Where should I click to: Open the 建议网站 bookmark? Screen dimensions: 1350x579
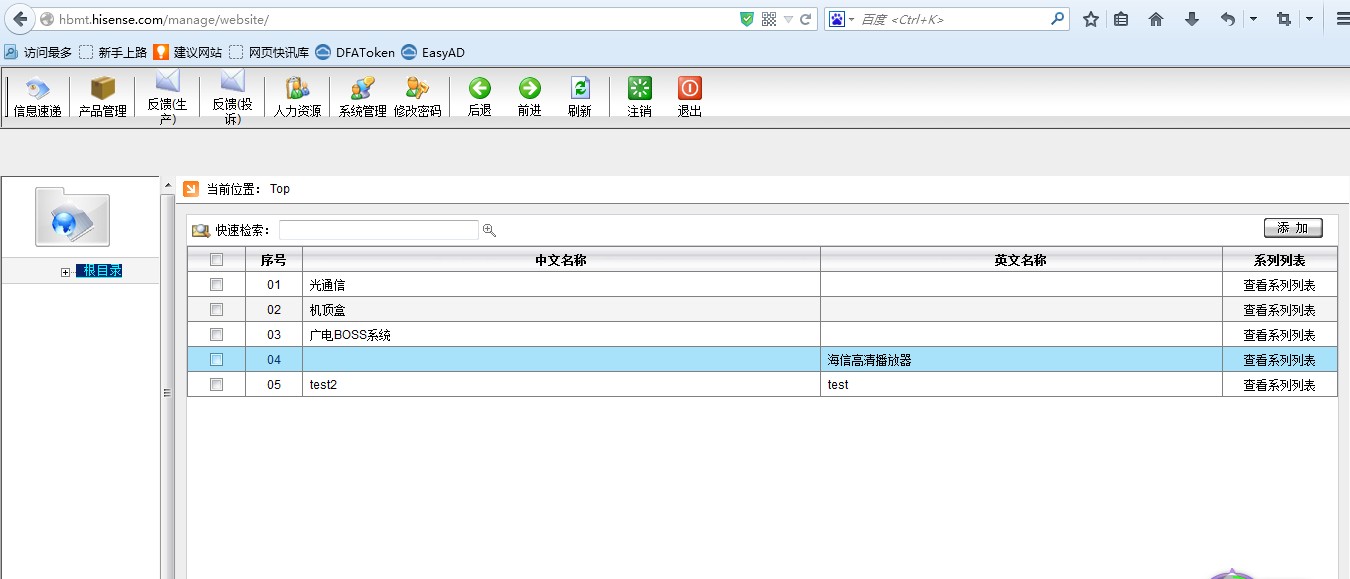coord(188,52)
